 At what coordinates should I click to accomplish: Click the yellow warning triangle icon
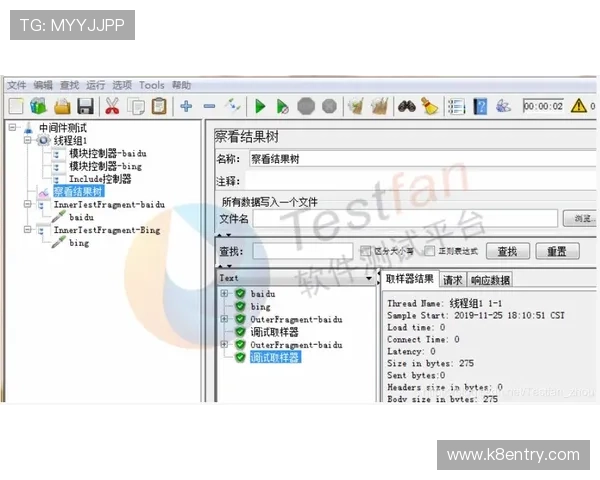click(x=579, y=106)
